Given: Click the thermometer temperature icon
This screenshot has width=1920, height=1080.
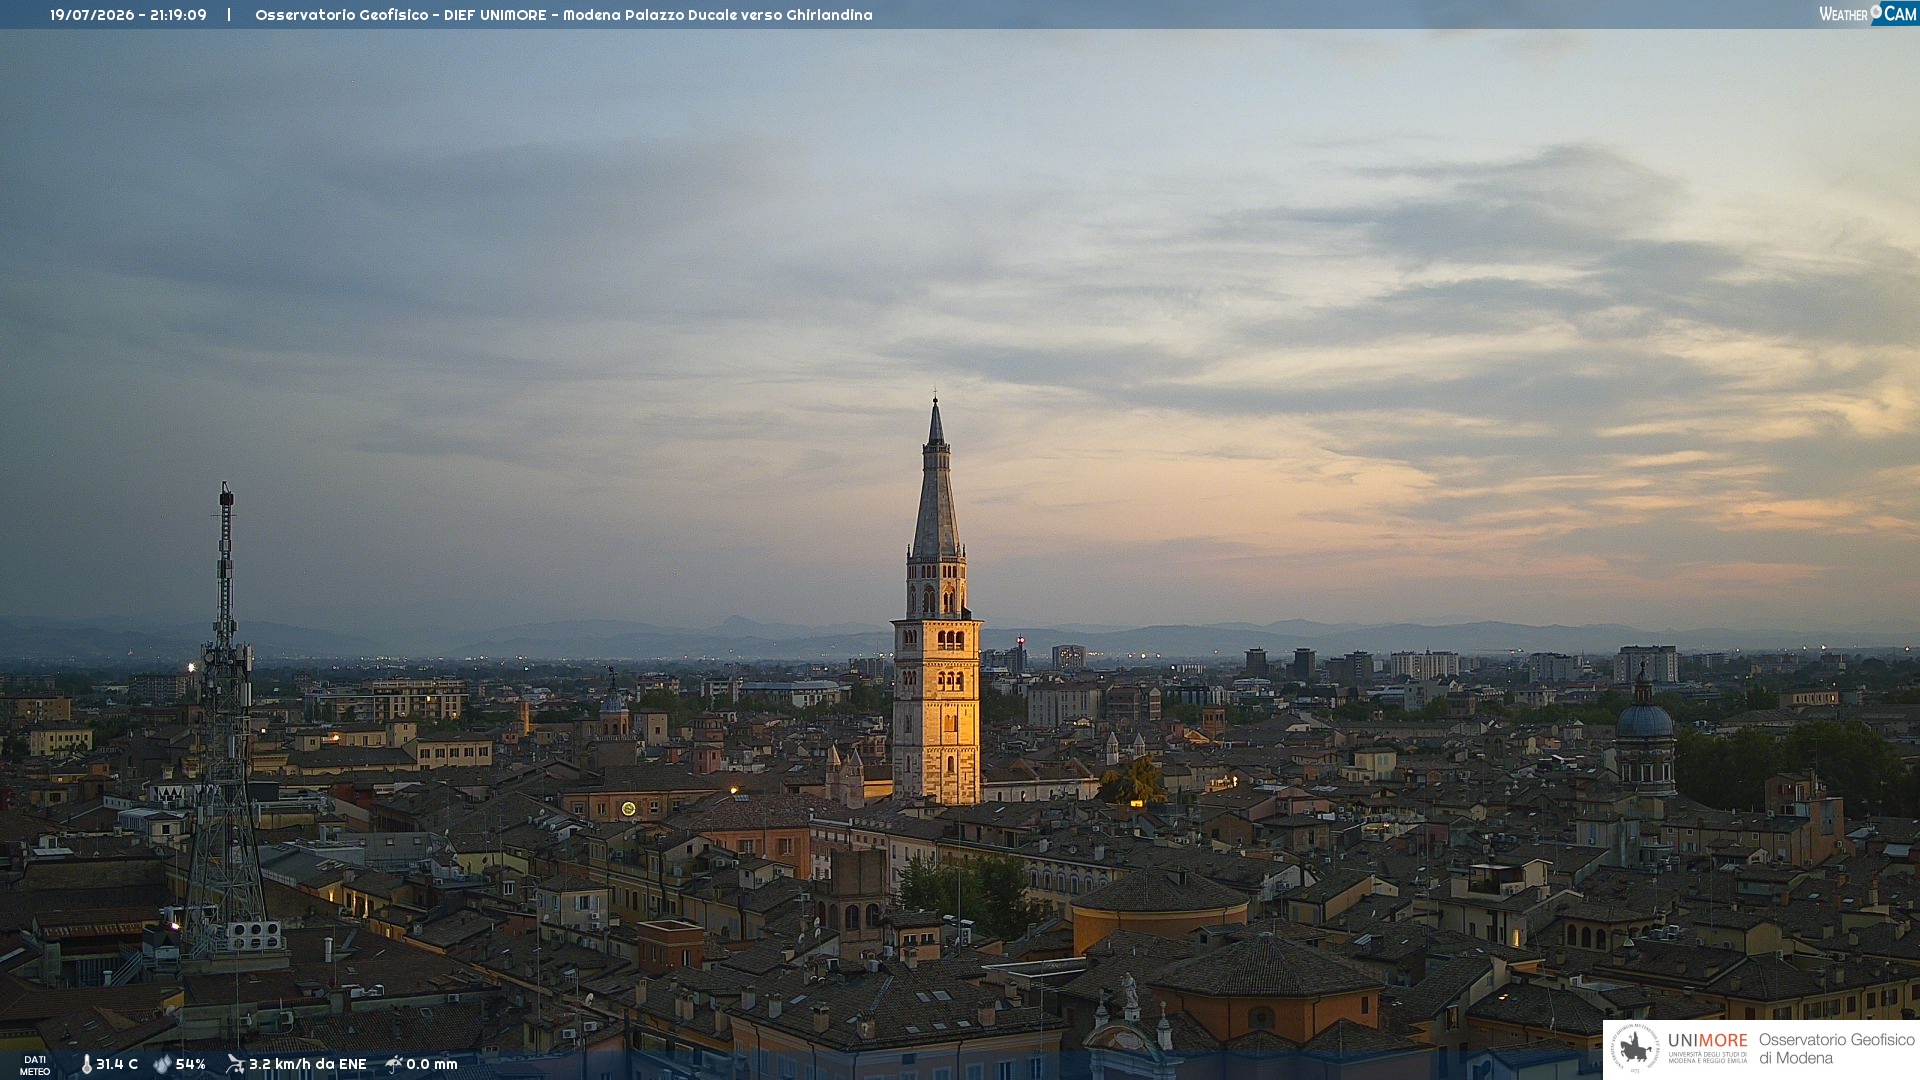Looking at the screenshot, I should (86, 1064).
